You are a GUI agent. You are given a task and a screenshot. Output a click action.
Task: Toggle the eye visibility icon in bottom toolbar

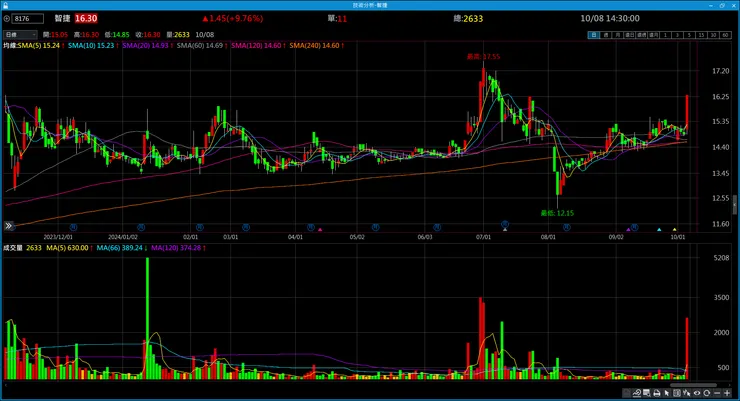pos(697,393)
